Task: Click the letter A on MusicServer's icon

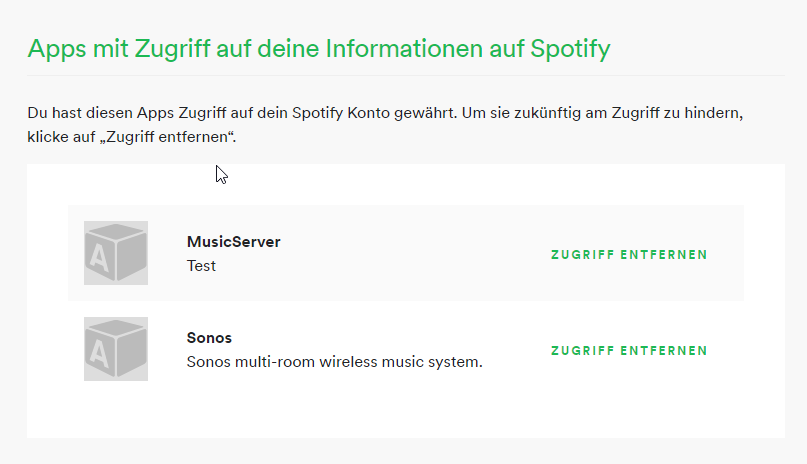Action: (x=99, y=260)
